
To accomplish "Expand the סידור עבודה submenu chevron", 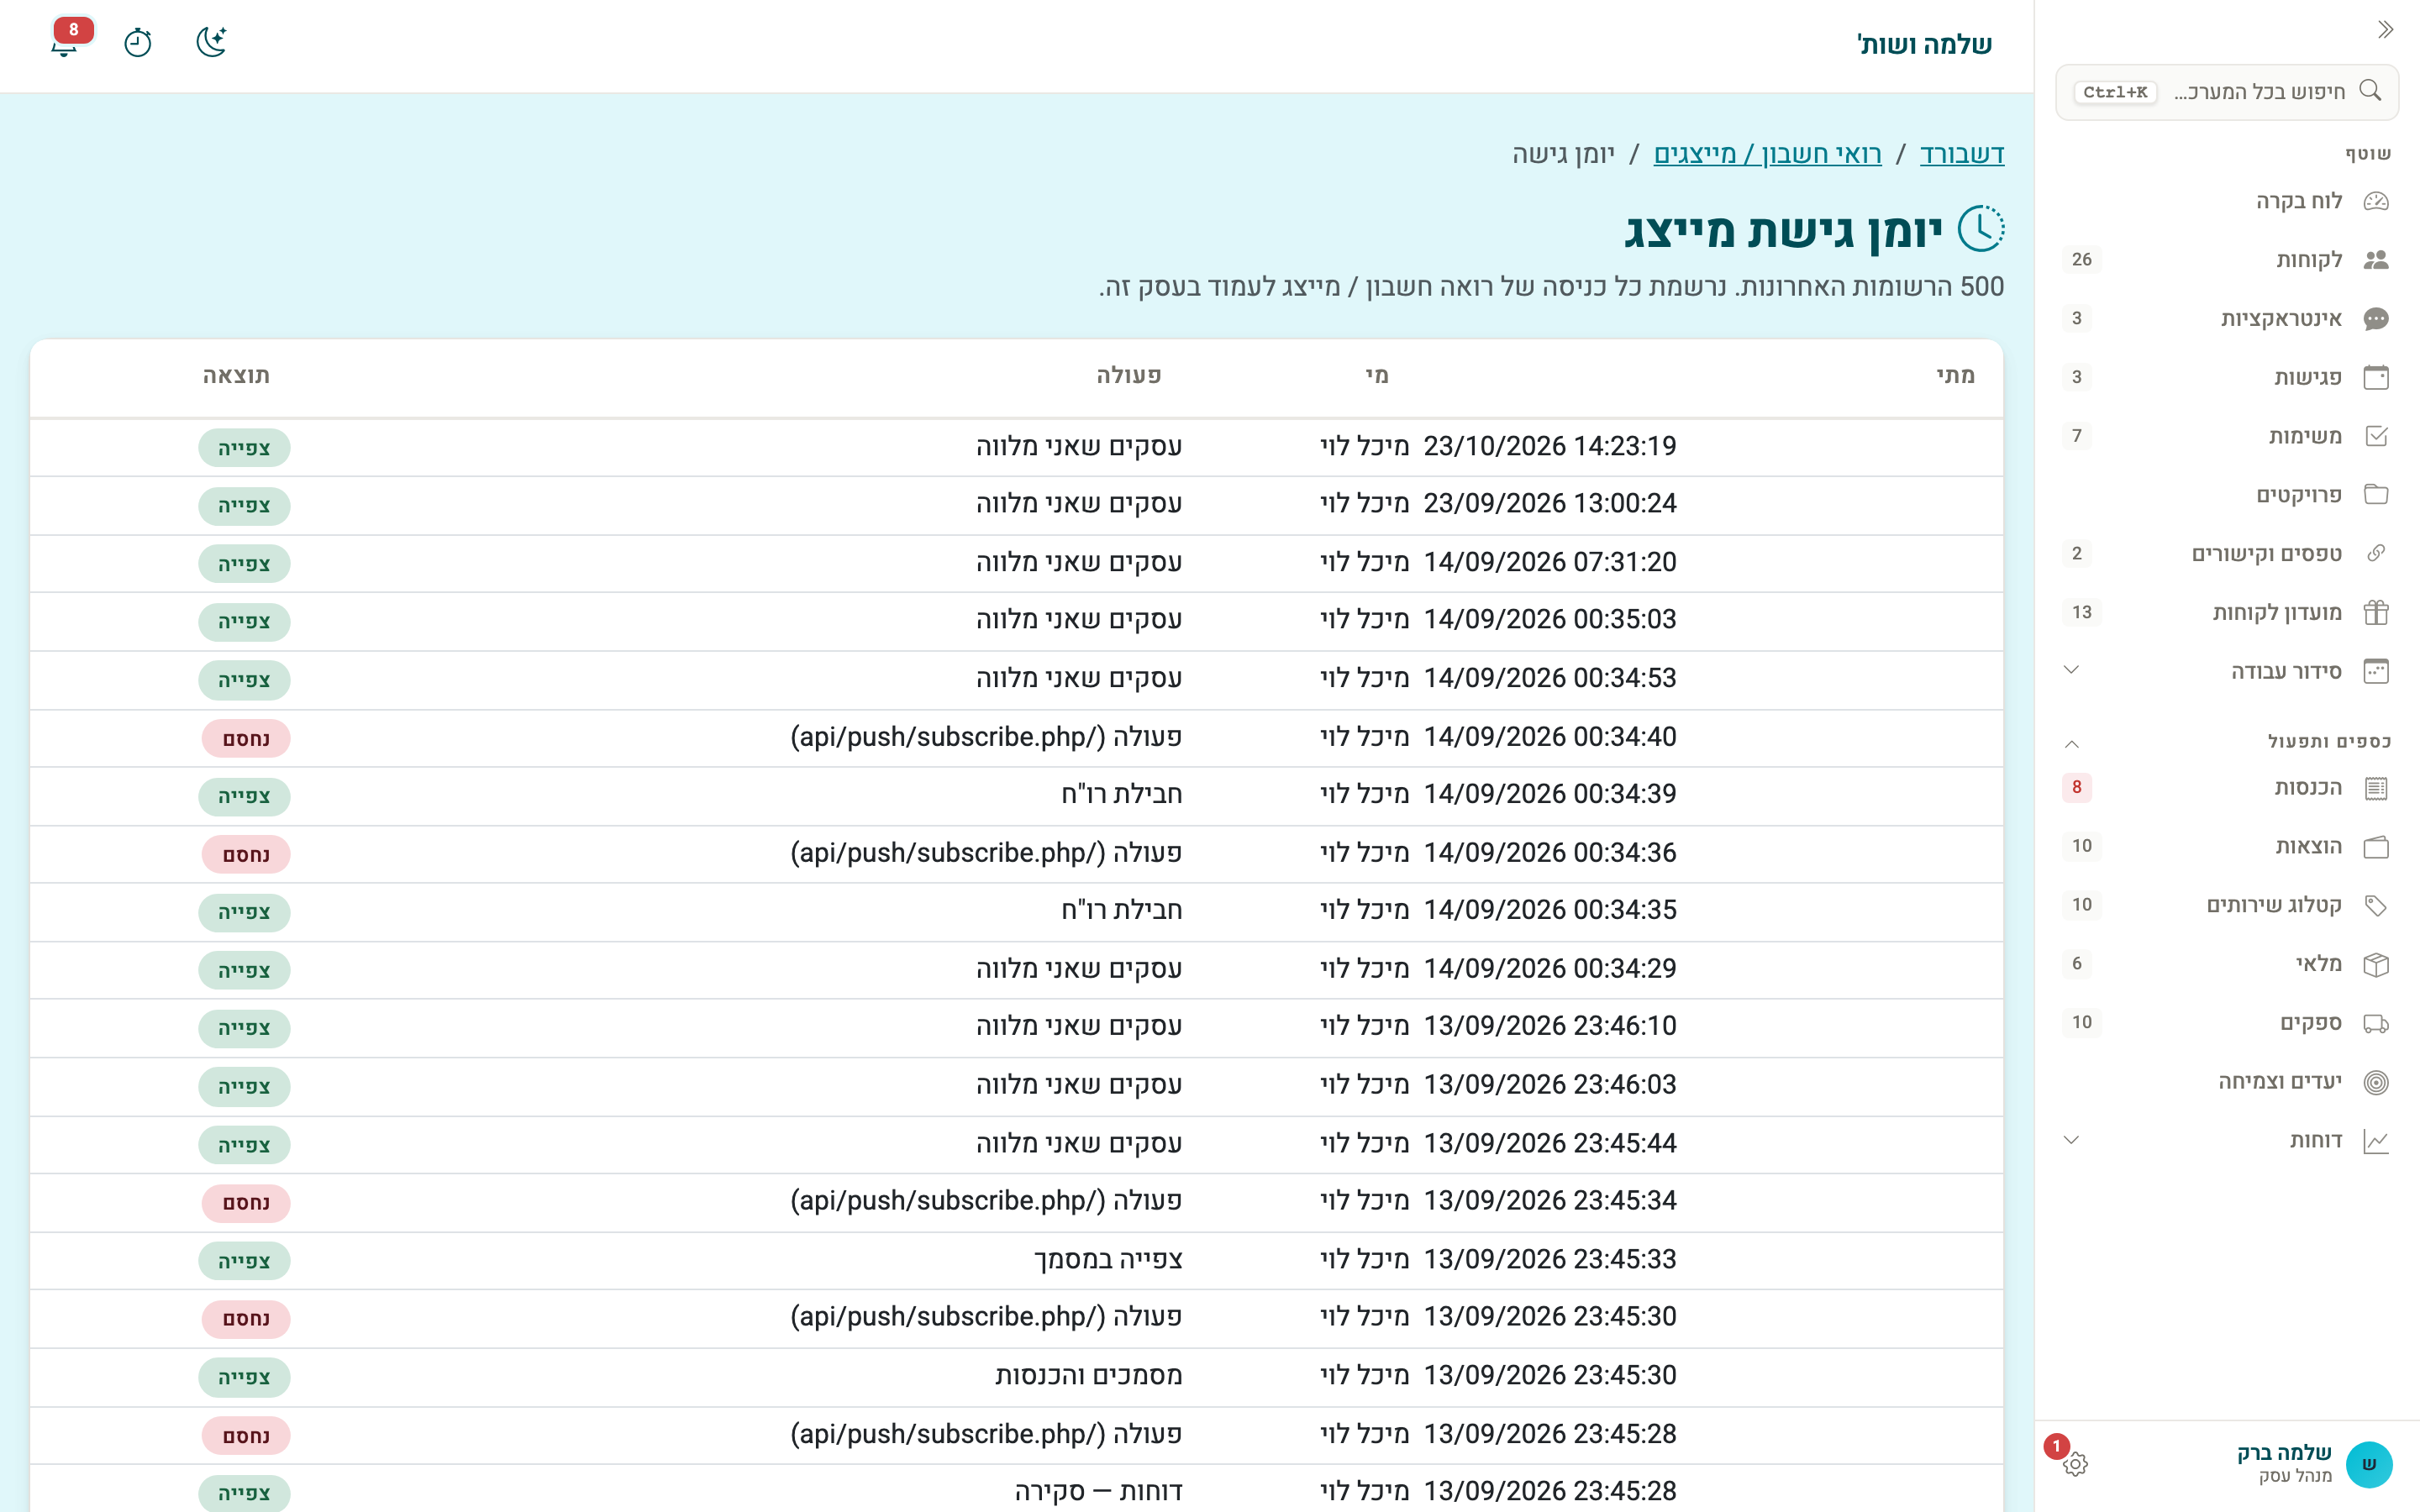I will click(2071, 671).
